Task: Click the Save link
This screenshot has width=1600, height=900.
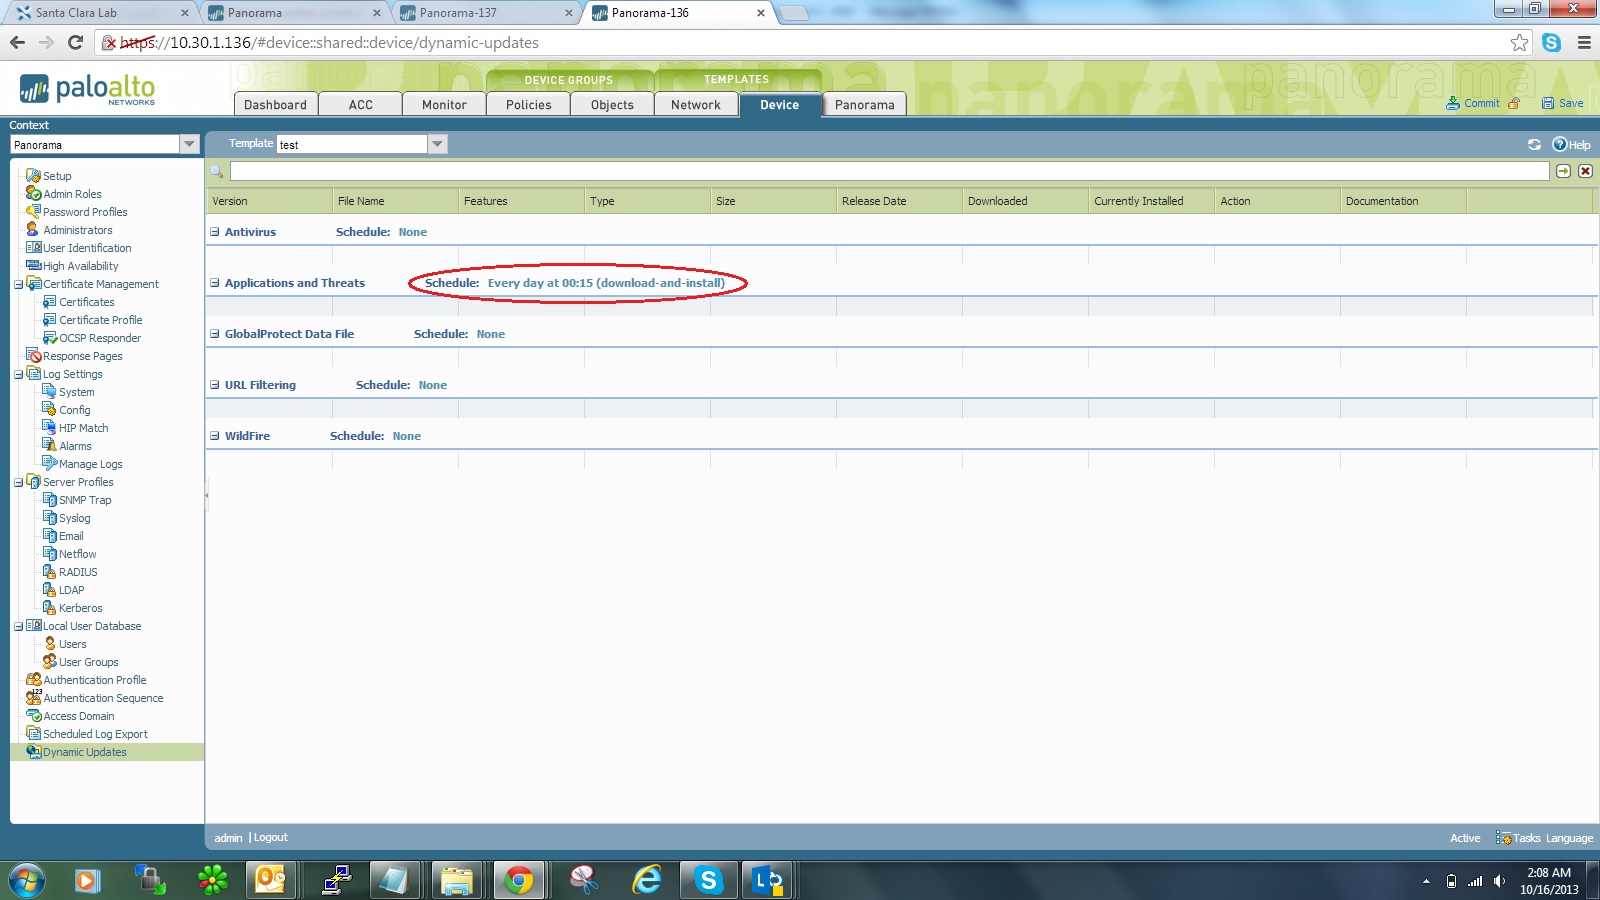Action: pyautogui.click(x=1571, y=103)
